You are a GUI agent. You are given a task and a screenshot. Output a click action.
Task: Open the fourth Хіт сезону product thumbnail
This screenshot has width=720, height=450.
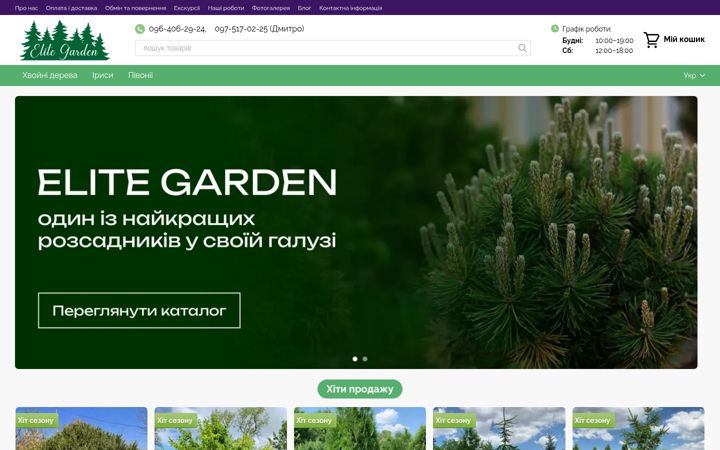[x=499, y=429]
